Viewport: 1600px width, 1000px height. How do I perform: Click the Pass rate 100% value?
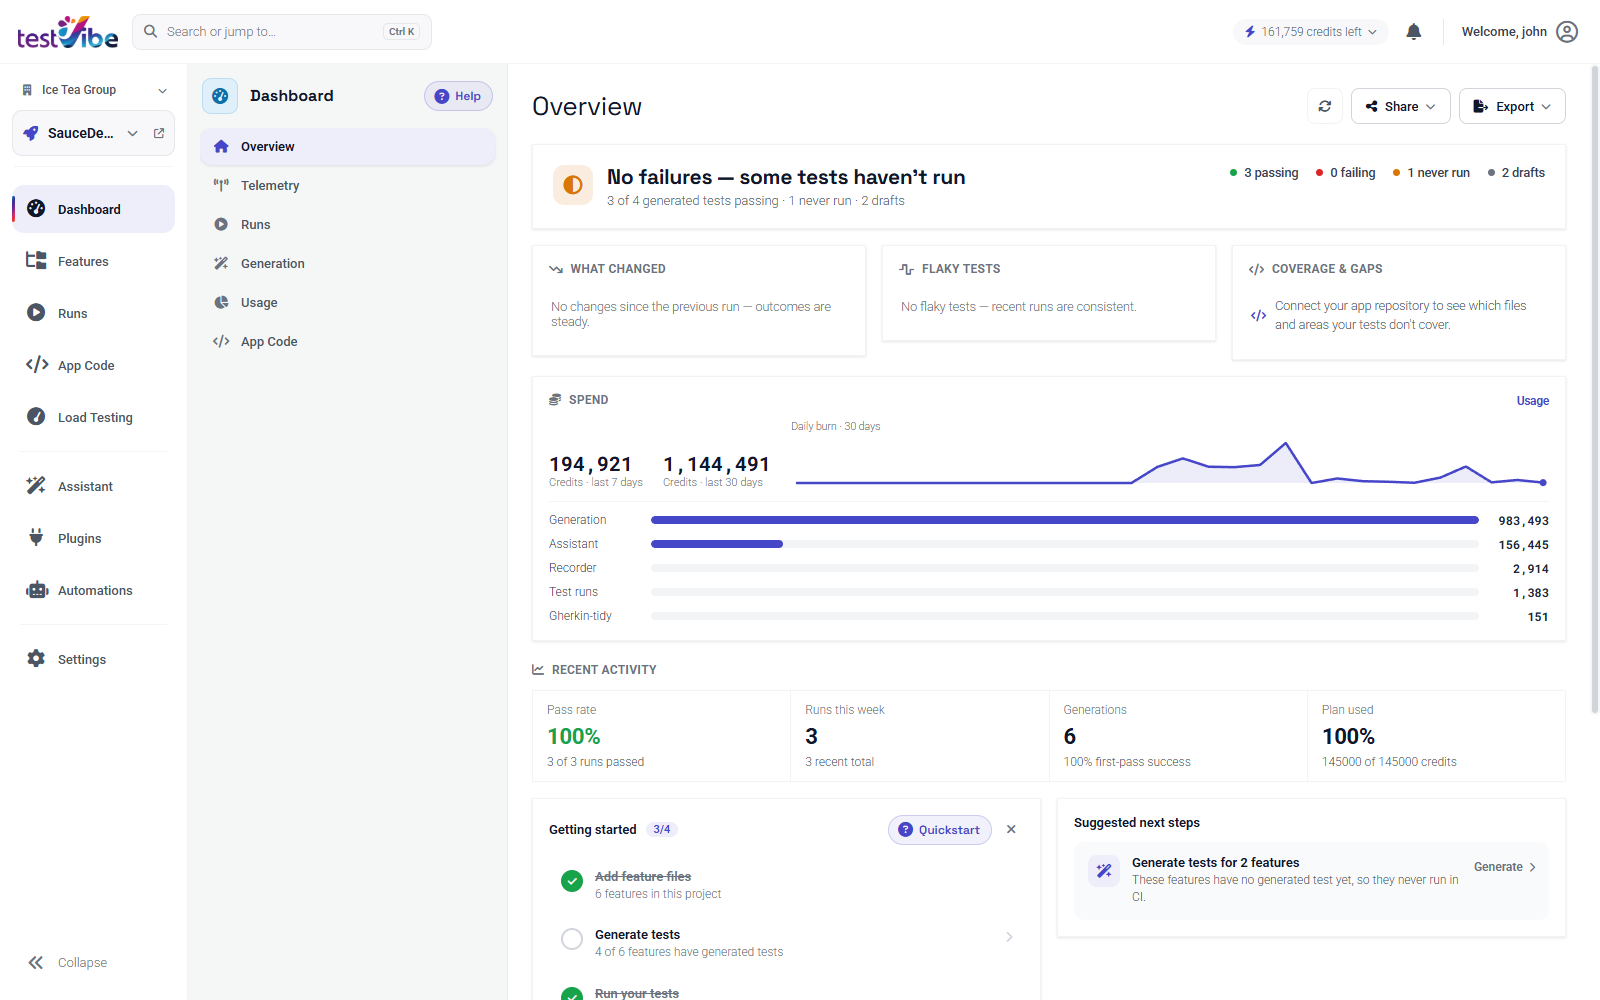(574, 737)
